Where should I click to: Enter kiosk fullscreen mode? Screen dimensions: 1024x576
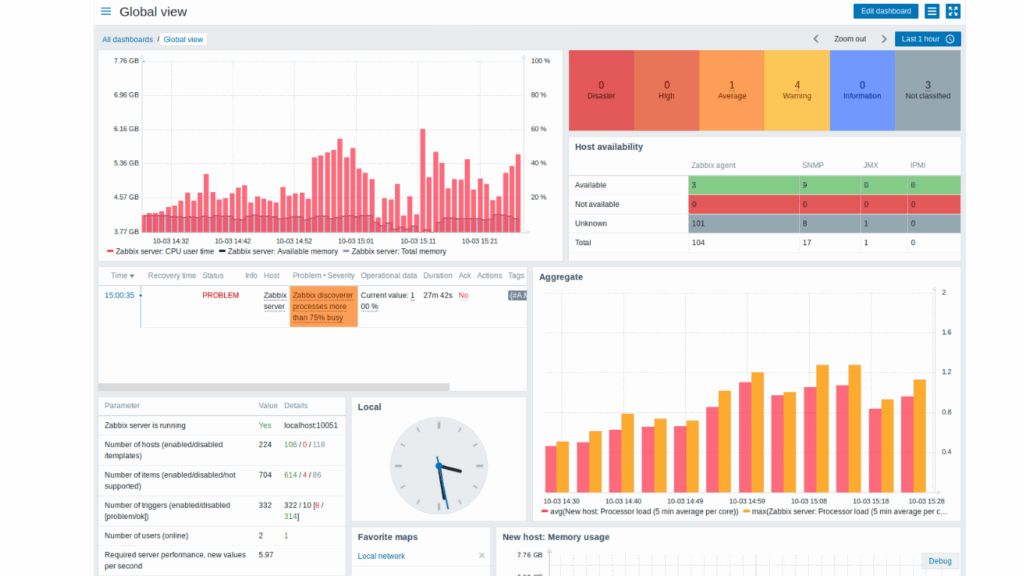point(952,11)
